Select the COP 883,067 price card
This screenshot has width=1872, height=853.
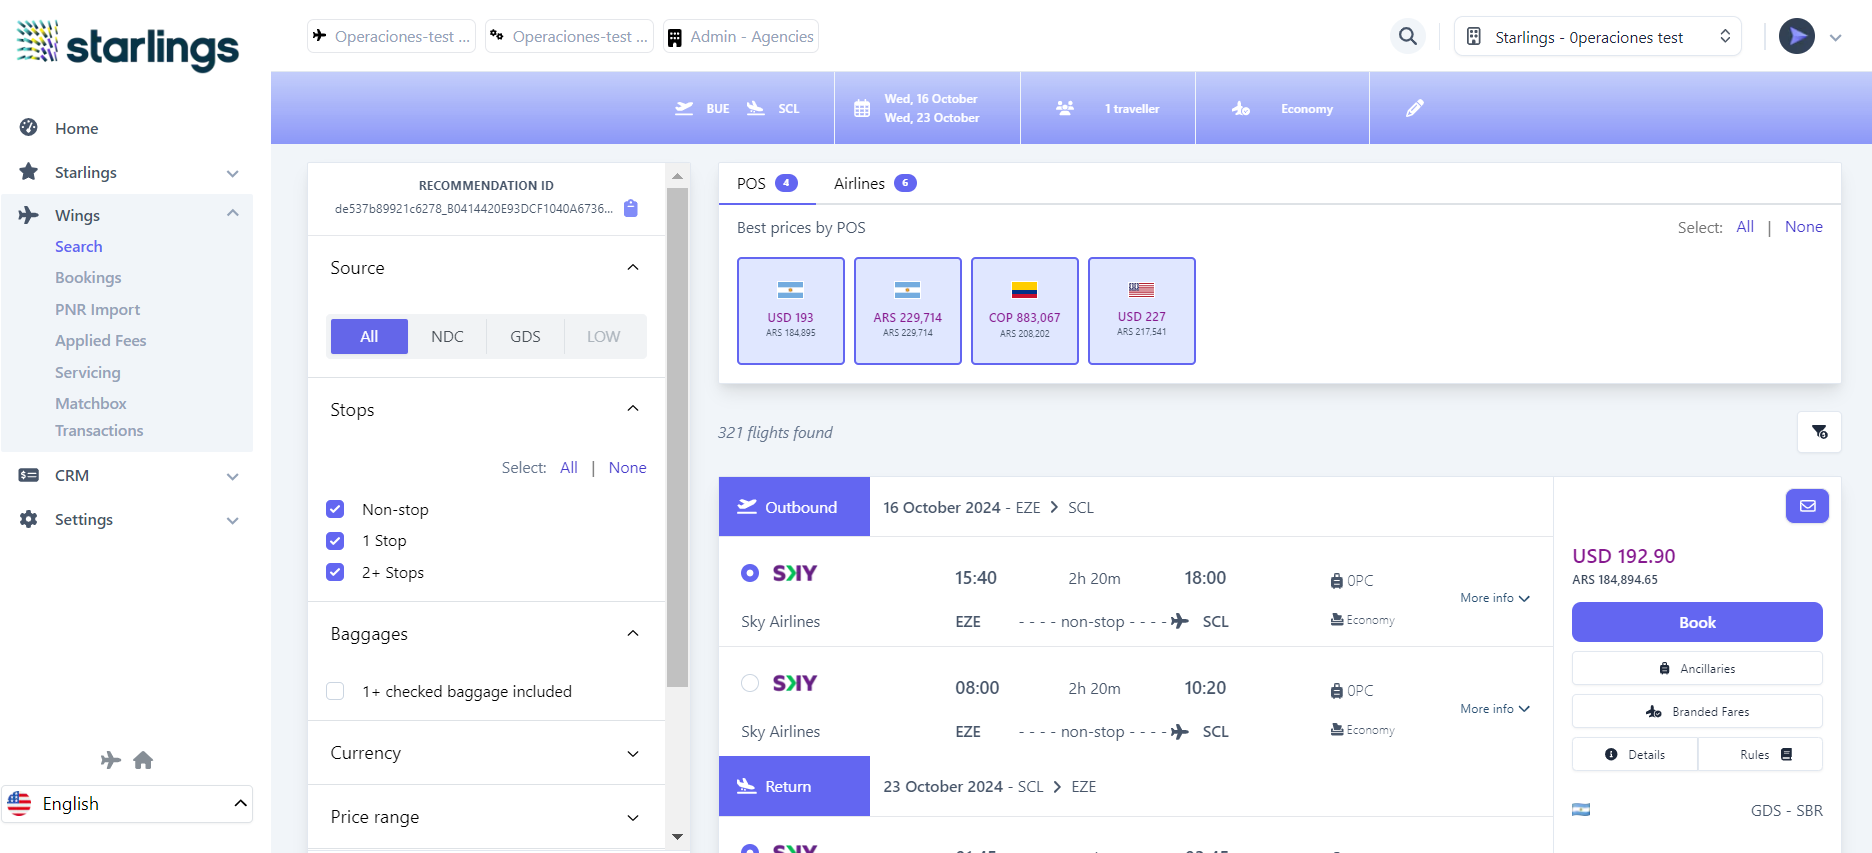(x=1024, y=311)
